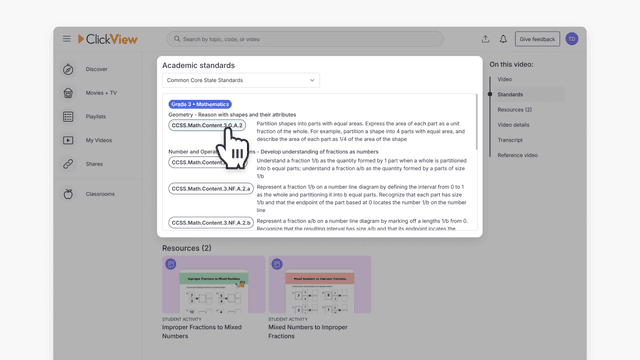This screenshot has height=360, width=640.
Task: Jump to Reference video section link
Action: pyautogui.click(x=518, y=155)
